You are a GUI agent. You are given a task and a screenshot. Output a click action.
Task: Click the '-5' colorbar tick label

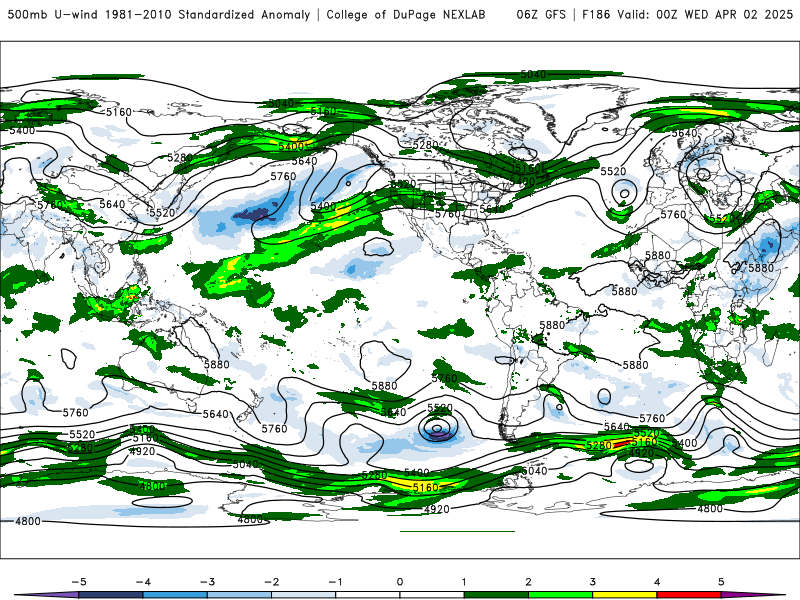(79, 582)
